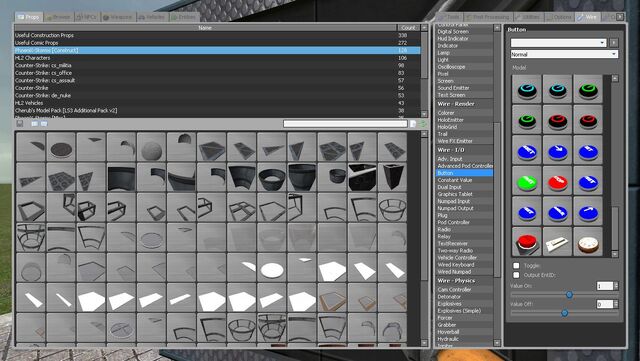Choose the Detonator wire tool

464,296
